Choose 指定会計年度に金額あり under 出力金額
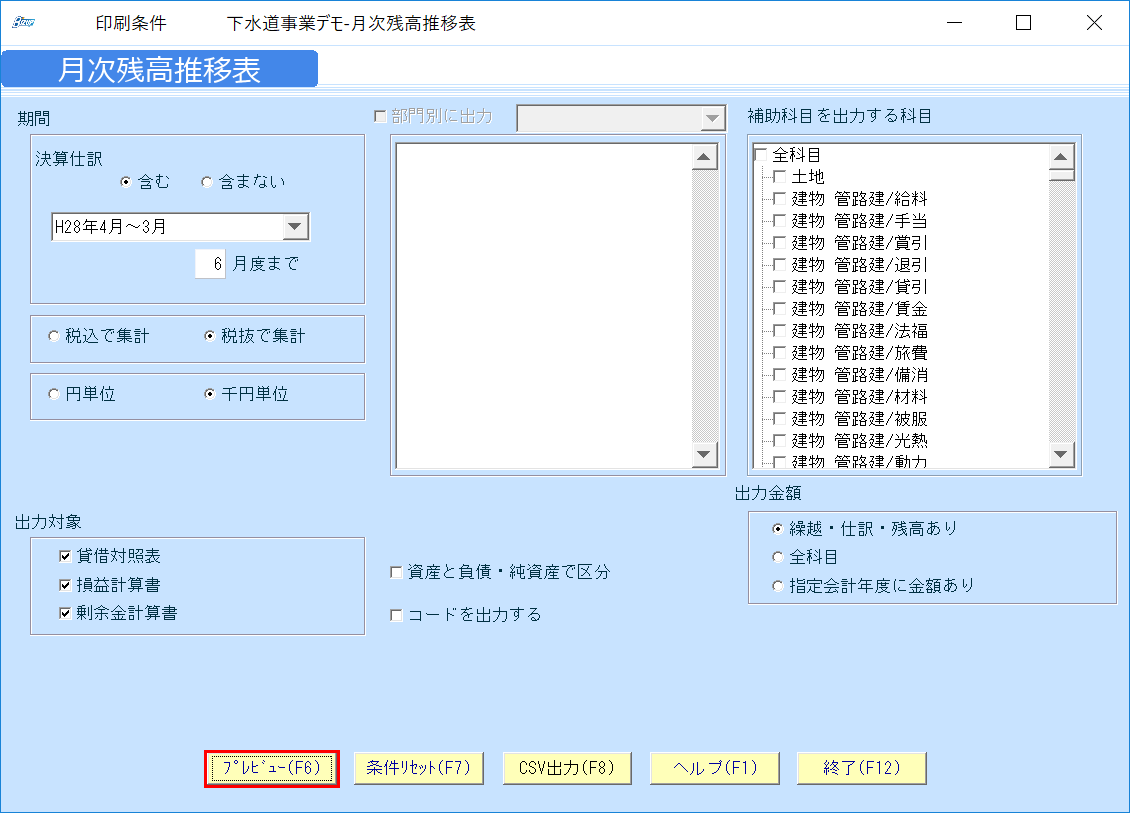This screenshot has height=813, width=1130. pyautogui.click(x=778, y=586)
